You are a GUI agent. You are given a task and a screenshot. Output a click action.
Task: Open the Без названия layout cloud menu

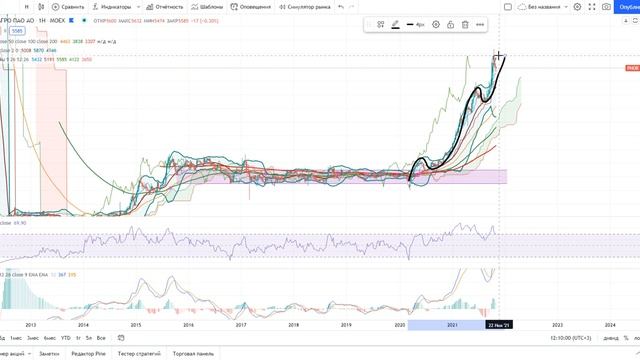tap(543, 7)
